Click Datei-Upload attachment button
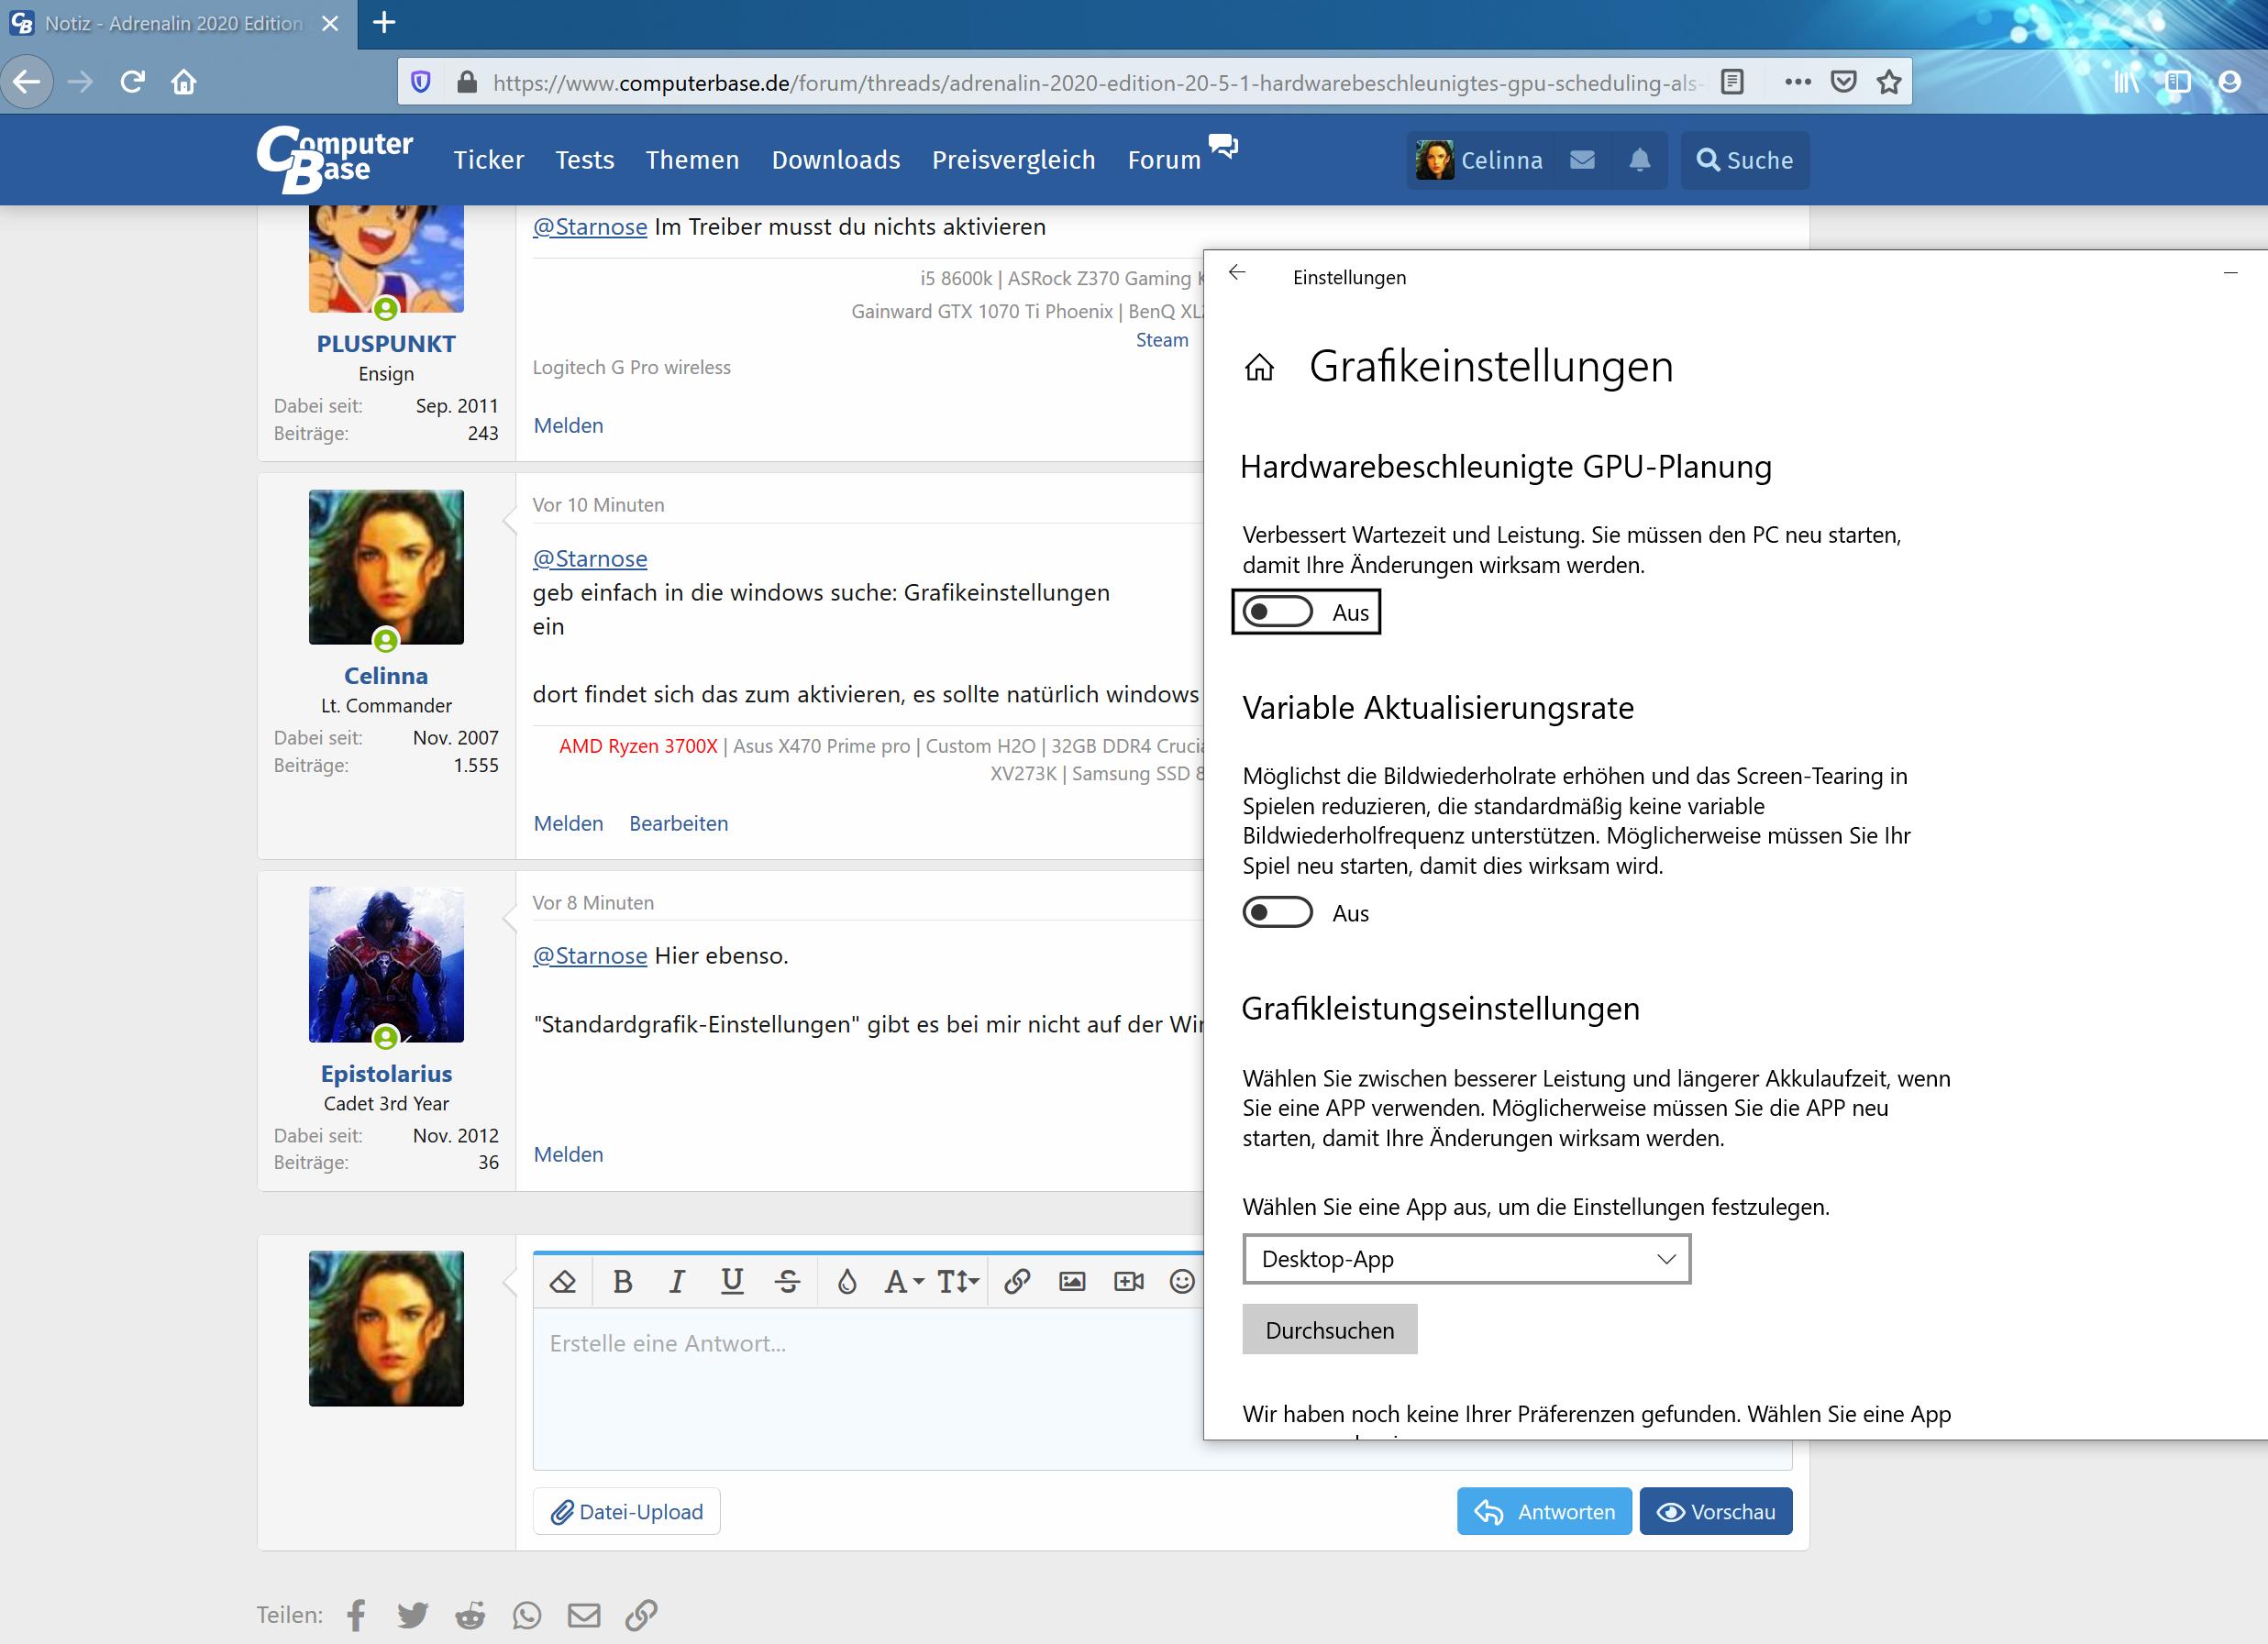Viewport: 2268px width, 1644px height. point(628,1510)
